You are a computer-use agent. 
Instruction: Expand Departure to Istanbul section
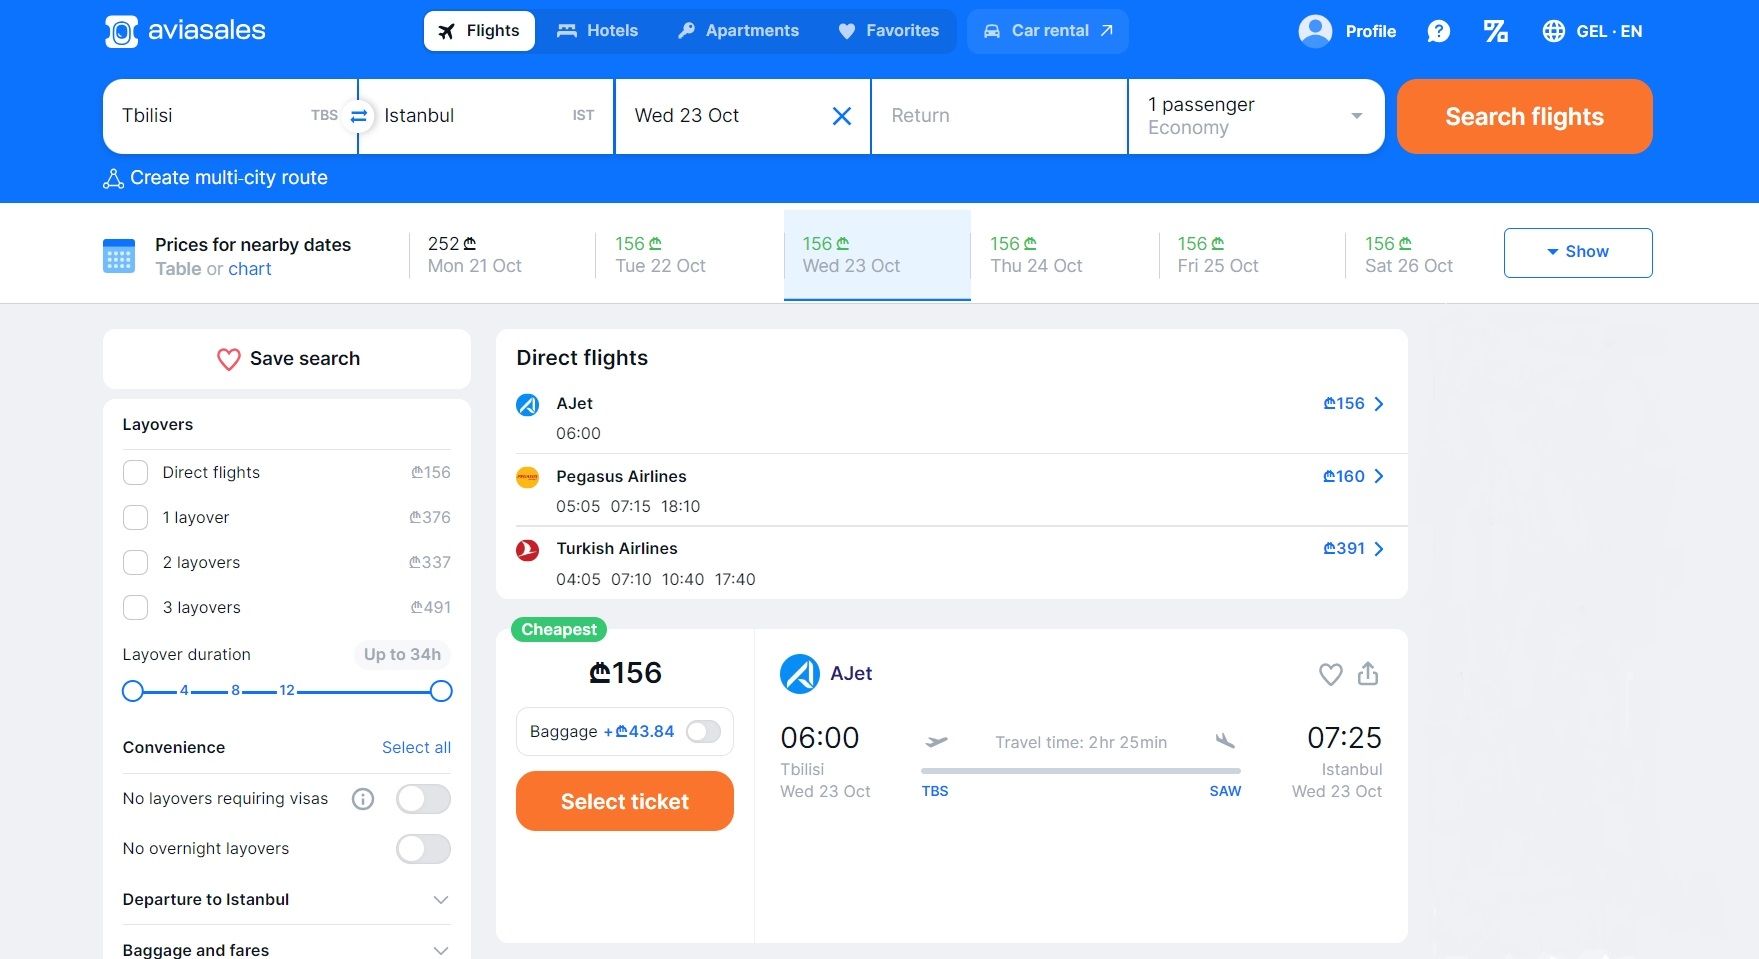click(x=287, y=900)
